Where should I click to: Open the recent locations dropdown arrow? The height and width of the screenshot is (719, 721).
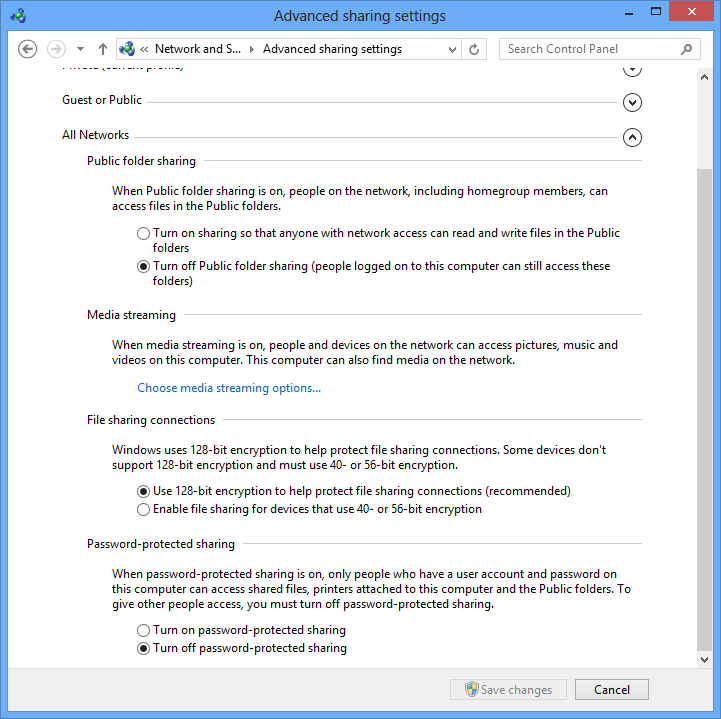[x=80, y=49]
